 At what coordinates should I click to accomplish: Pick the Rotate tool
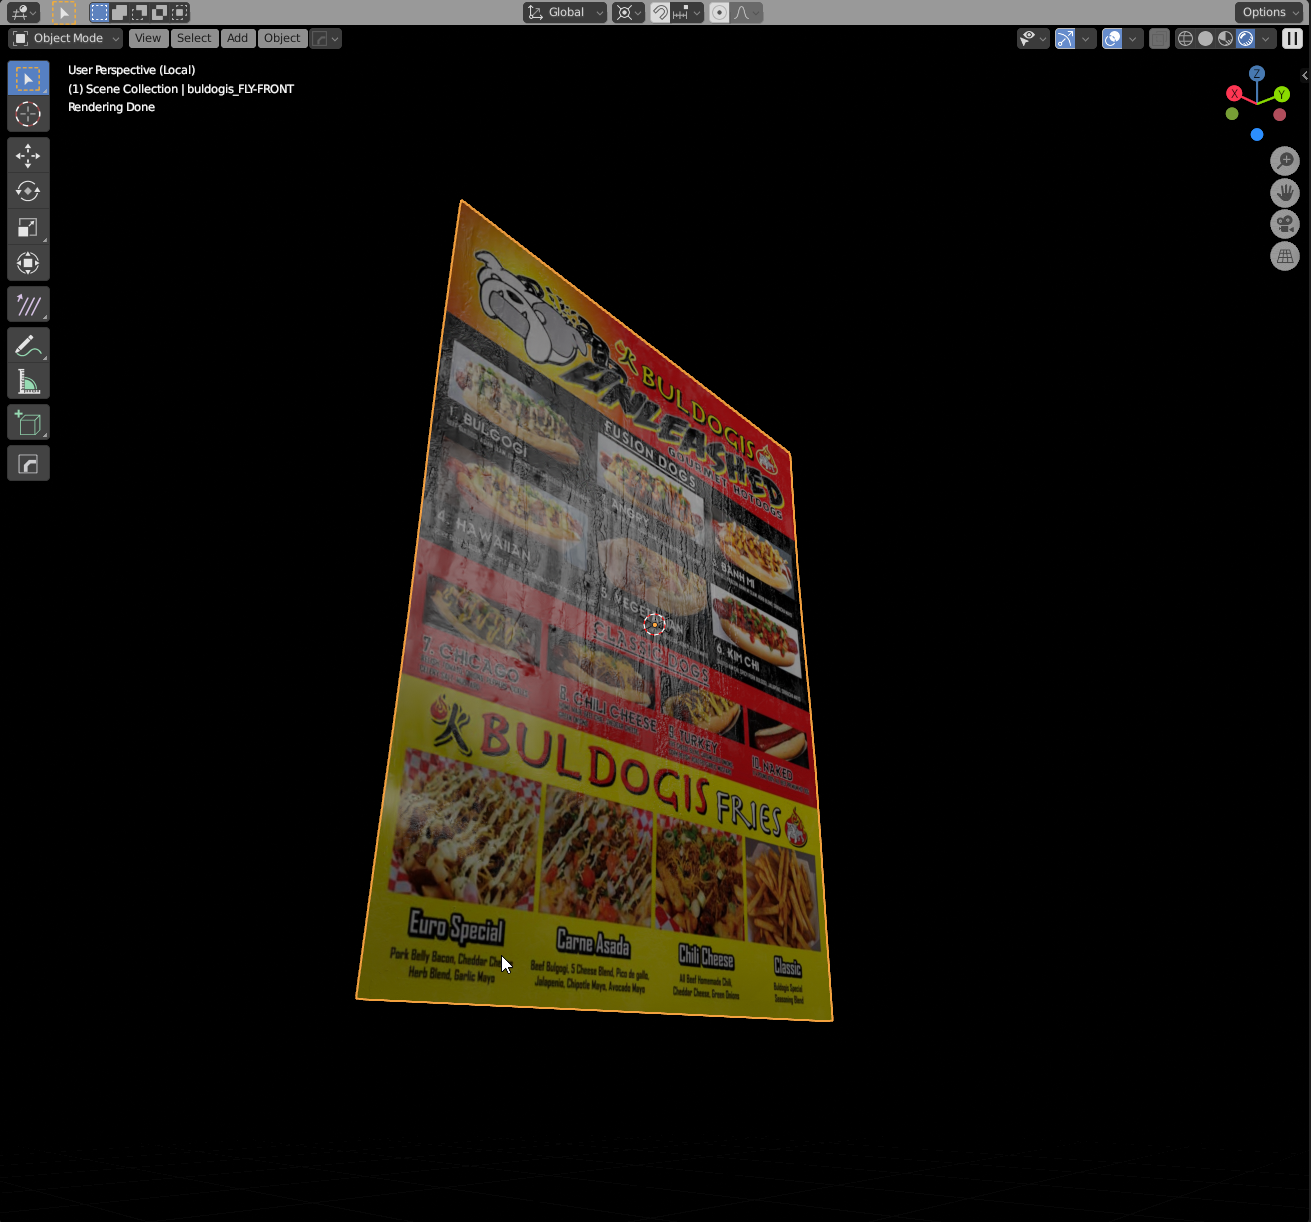pyautogui.click(x=28, y=191)
